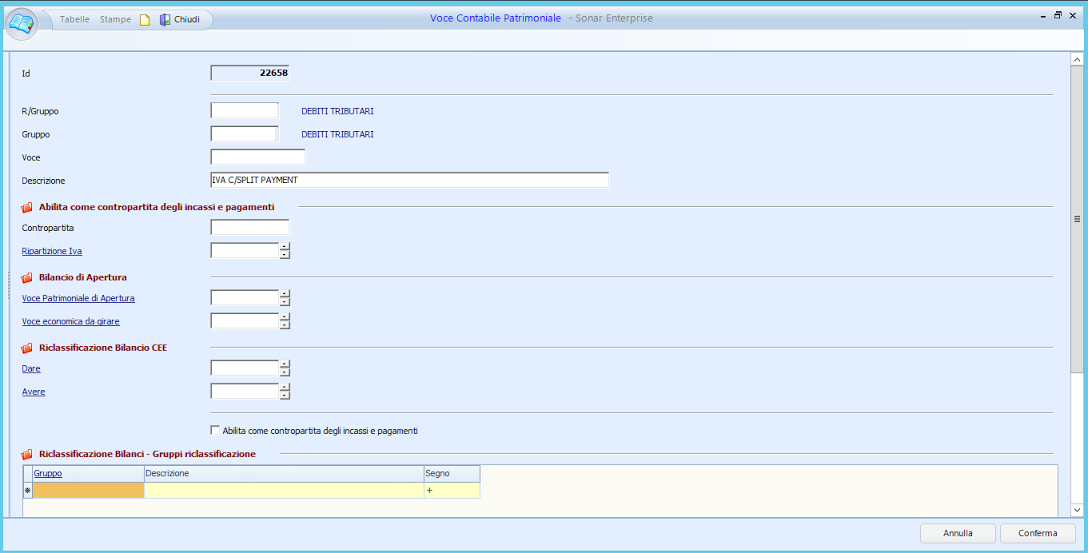Click folder icon beside Bilancio di Apertura
1088x553 pixels.
pyautogui.click(x=27, y=277)
